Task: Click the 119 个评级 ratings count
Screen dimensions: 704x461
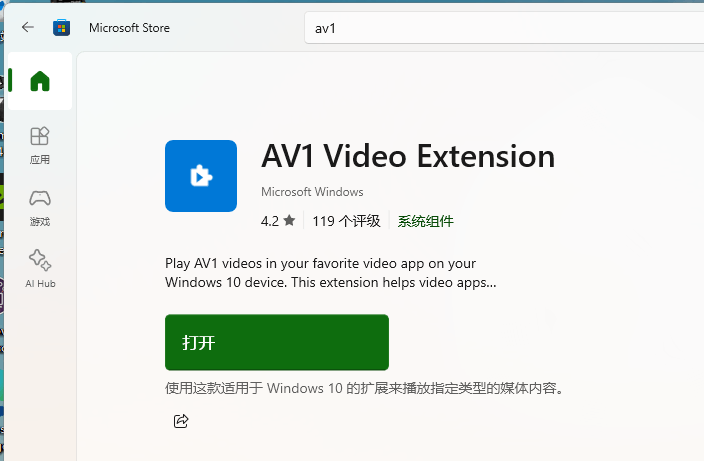Action: click(x=346, y=221)
